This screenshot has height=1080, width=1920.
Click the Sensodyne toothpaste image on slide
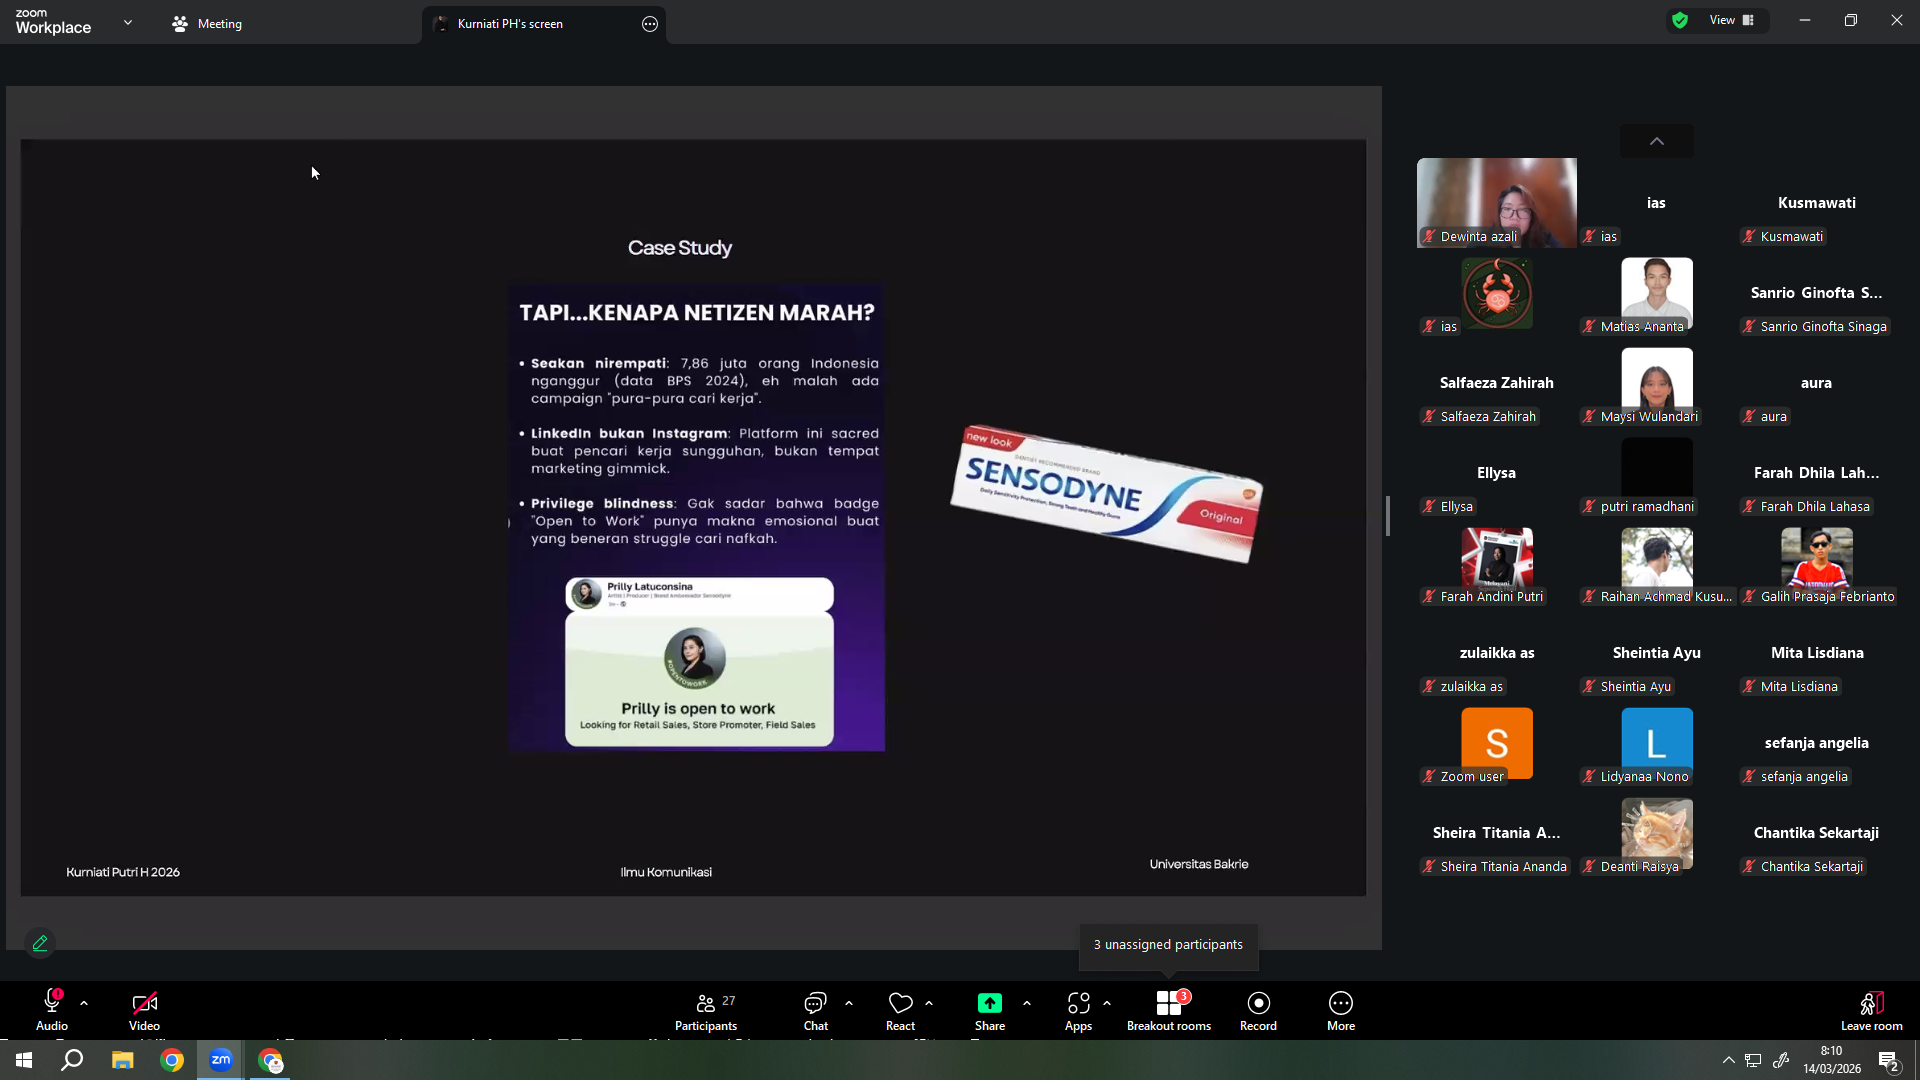click(x=1106, y=493)
